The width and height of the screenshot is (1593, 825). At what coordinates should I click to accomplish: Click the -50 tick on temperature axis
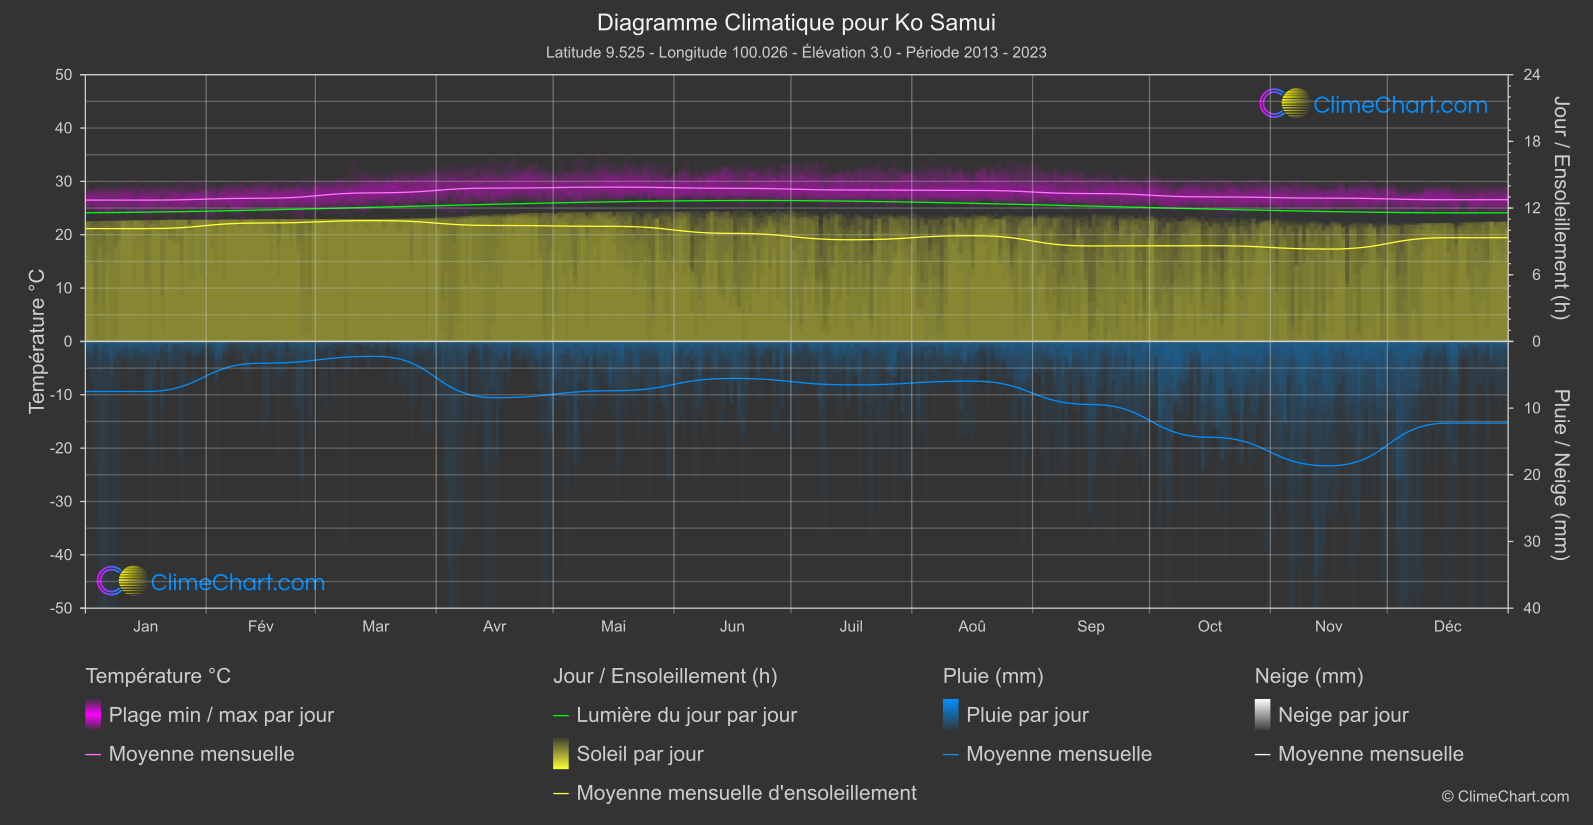[61, 608]
